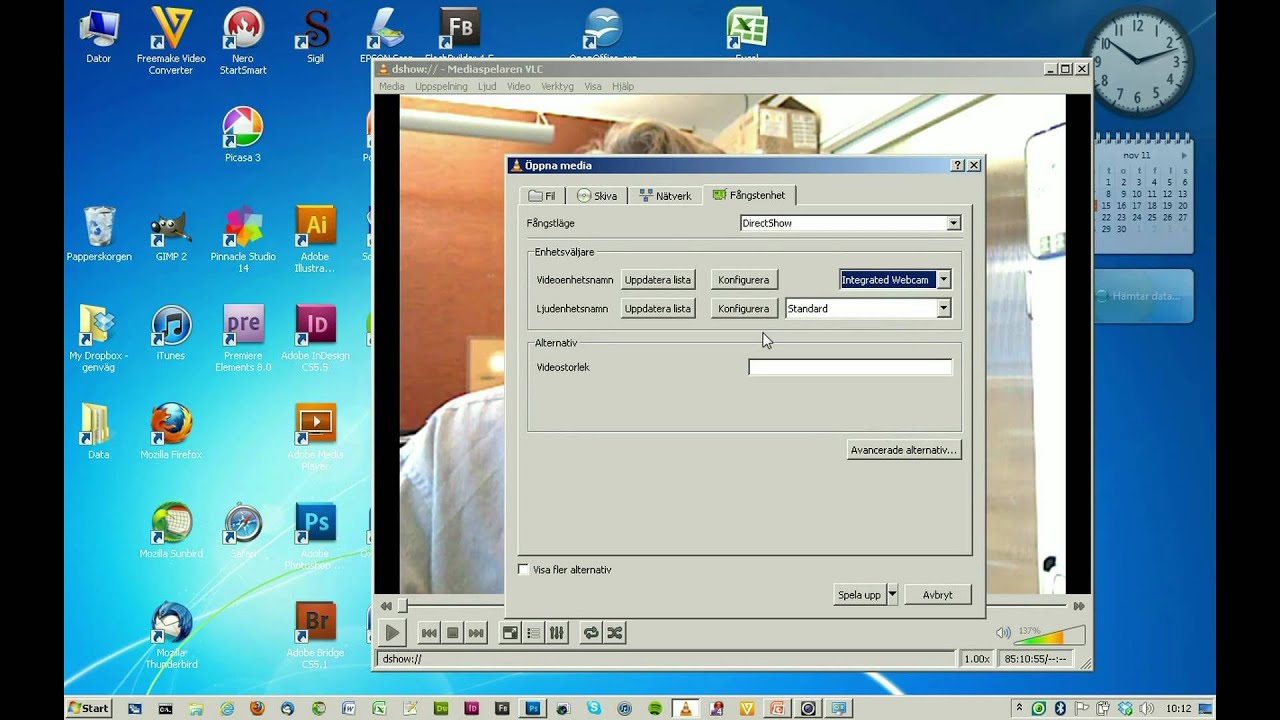Image resolution: width=1280 pixels, height=720 pixels.
Task: Toggle shuffle in VLC
Action: coord(615,632)
